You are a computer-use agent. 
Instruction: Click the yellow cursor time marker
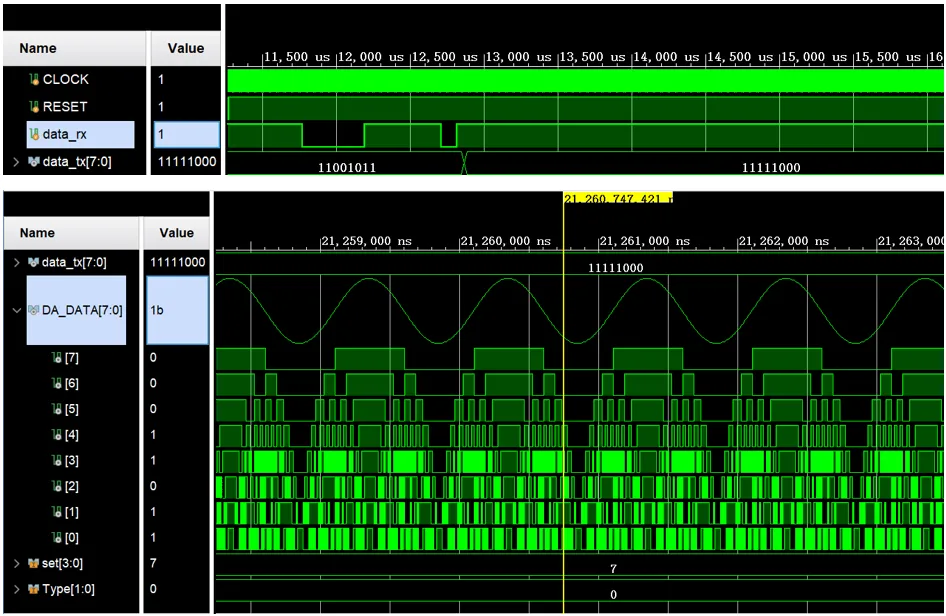[x=617, y=199]
